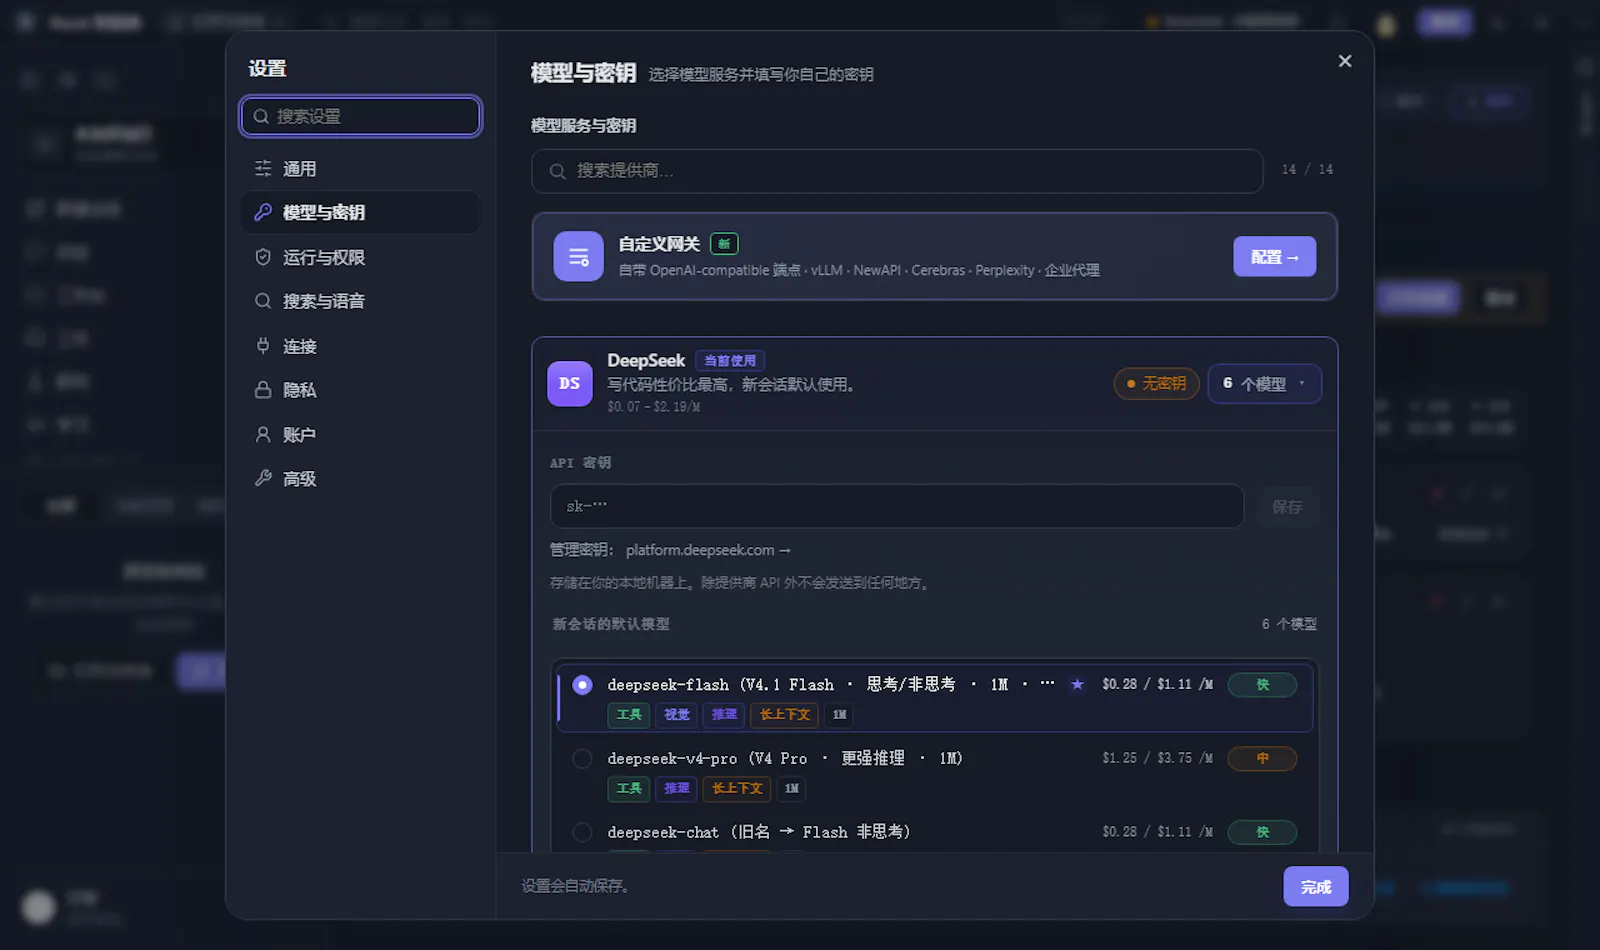1600x950 pixels.
Task: Click the 新 badge beside 自定义网关
Action: click(x=724, y=244)
